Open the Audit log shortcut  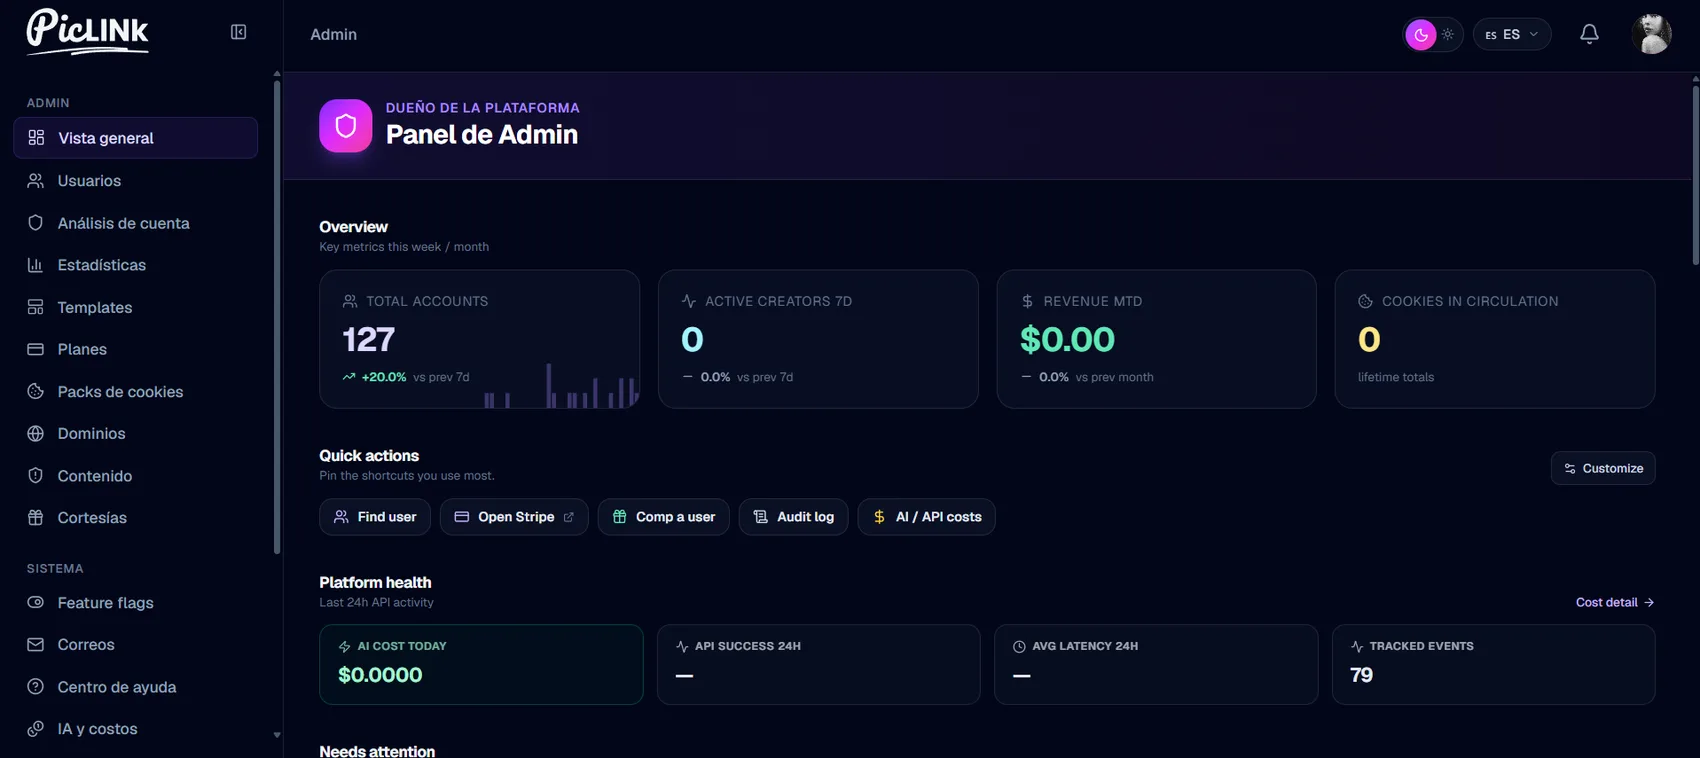(794, 517)
